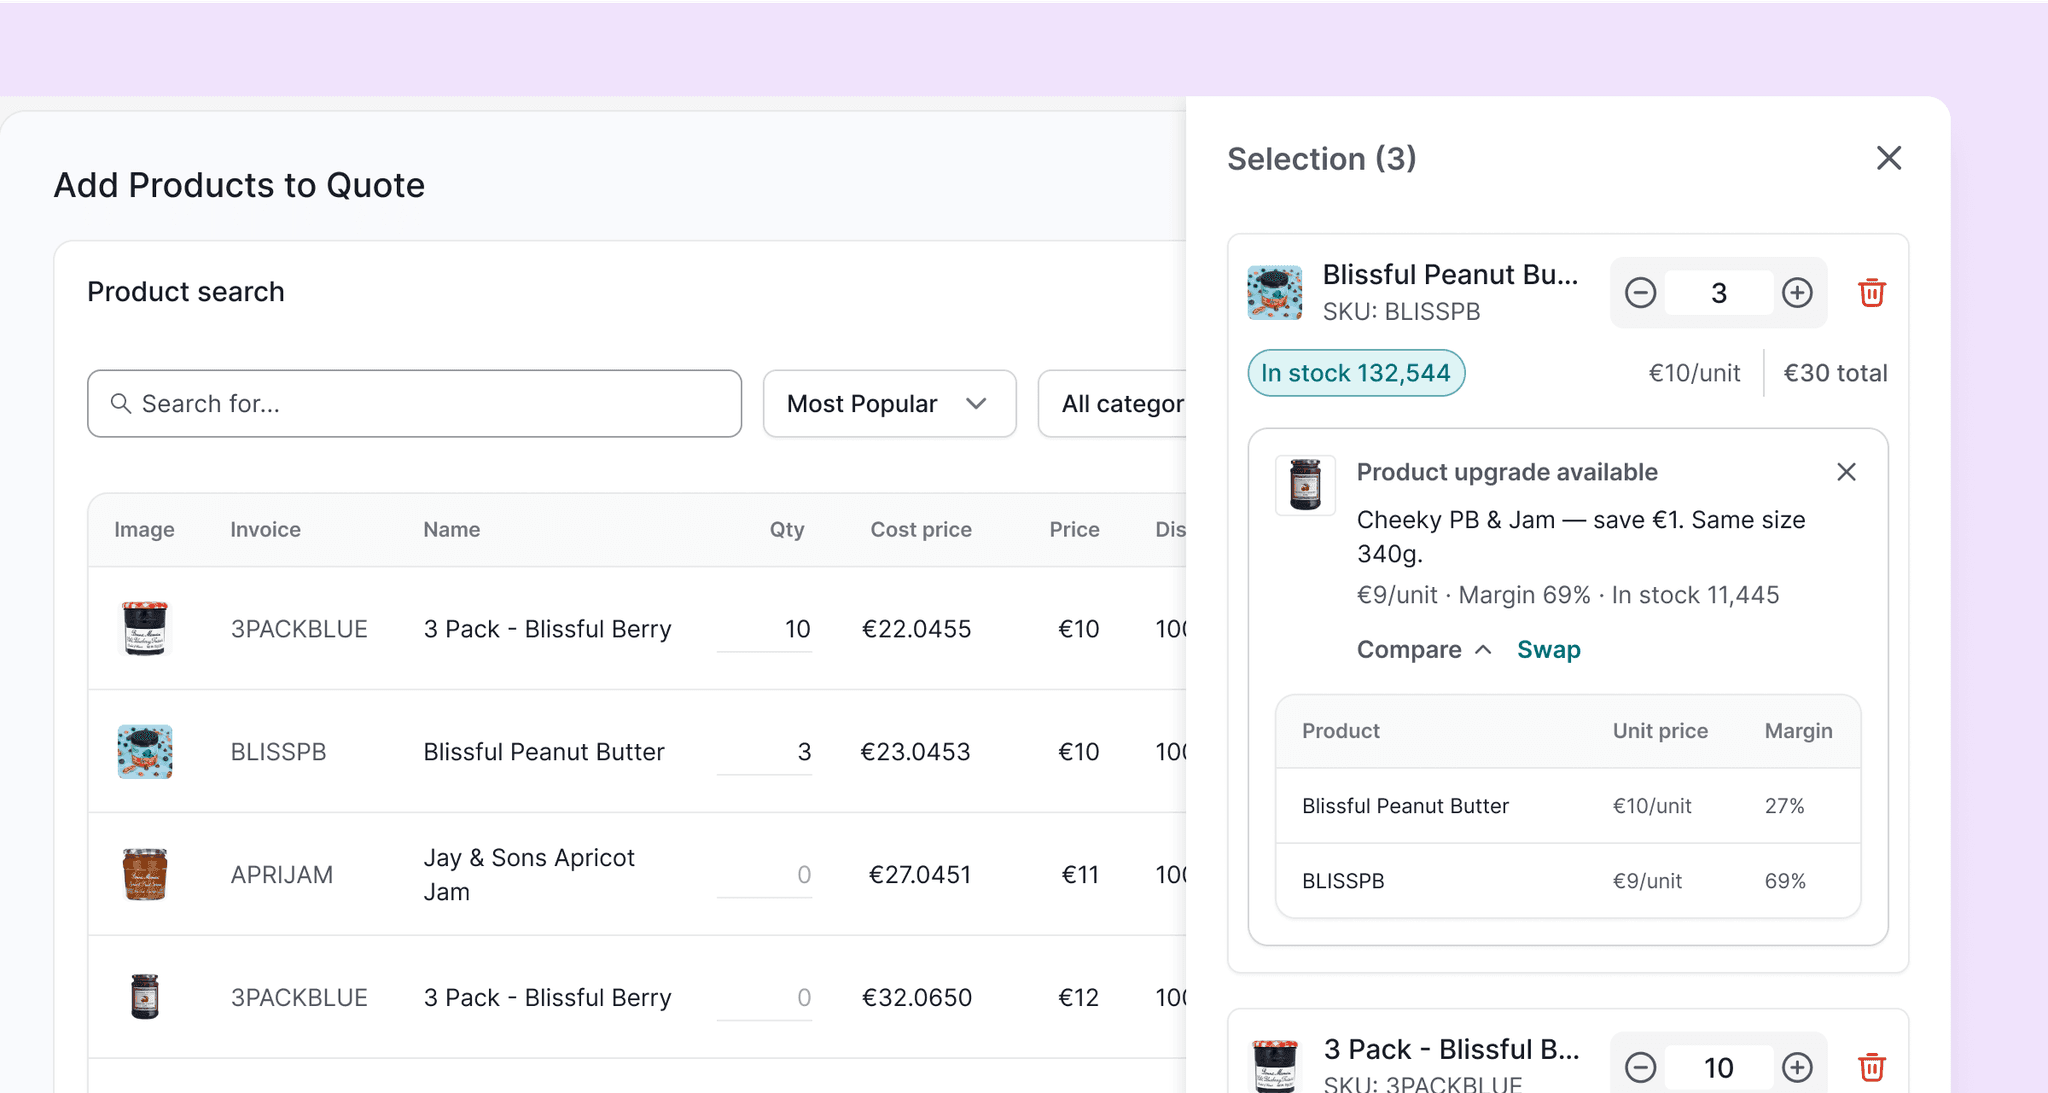Click Blissful Peanut Butter thumbnail in Selection
The image size is (2048, 1093).
click(1275, 293)
